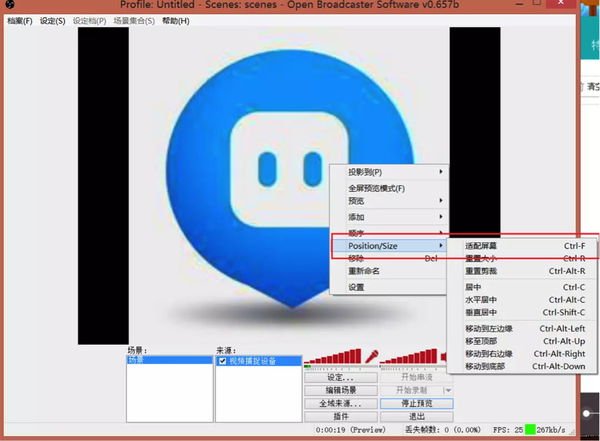Click the 丢失帧数: 0 (0.00%) status text
The width and height of the screenshot is (600, 441).
pyautogui.click(x=443, y=430)
